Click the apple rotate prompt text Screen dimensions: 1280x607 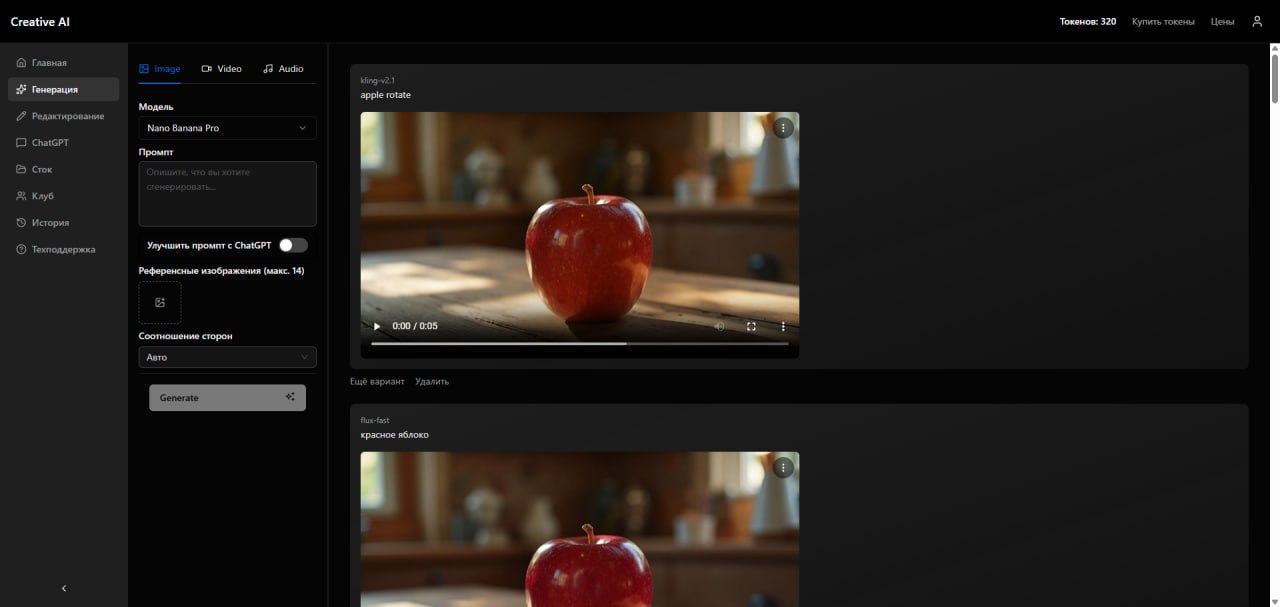(386, 95)
